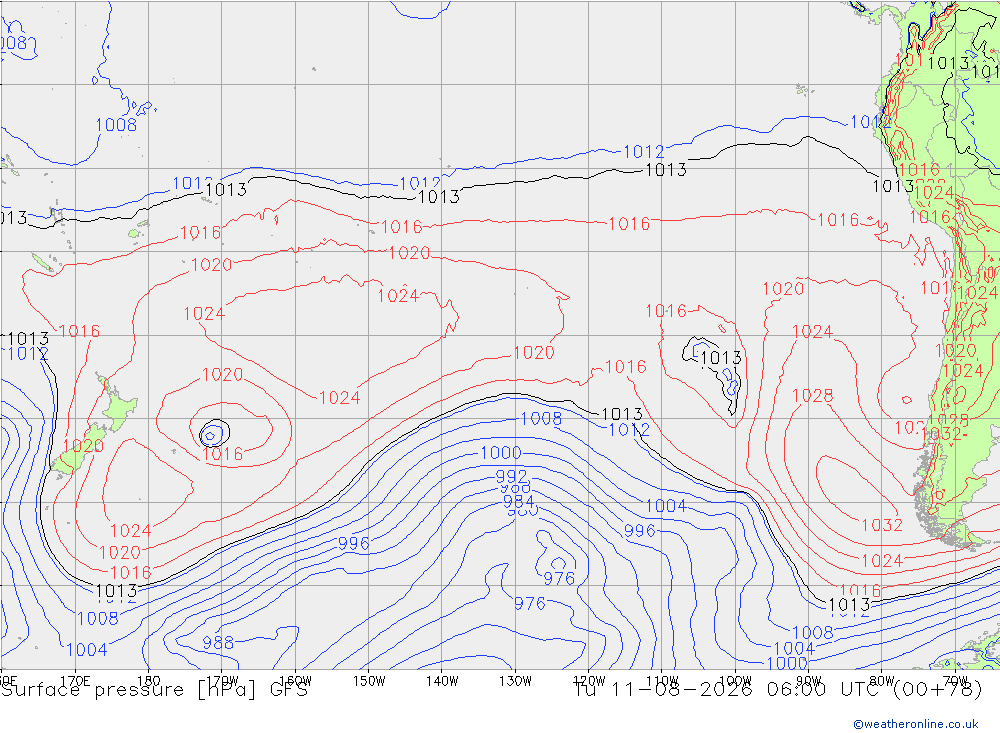The width and height of the screenshot is (1000, 733).
Task: Click the 'Surface pressure [hPa] GFS' title text
Action: click(154, 690)
